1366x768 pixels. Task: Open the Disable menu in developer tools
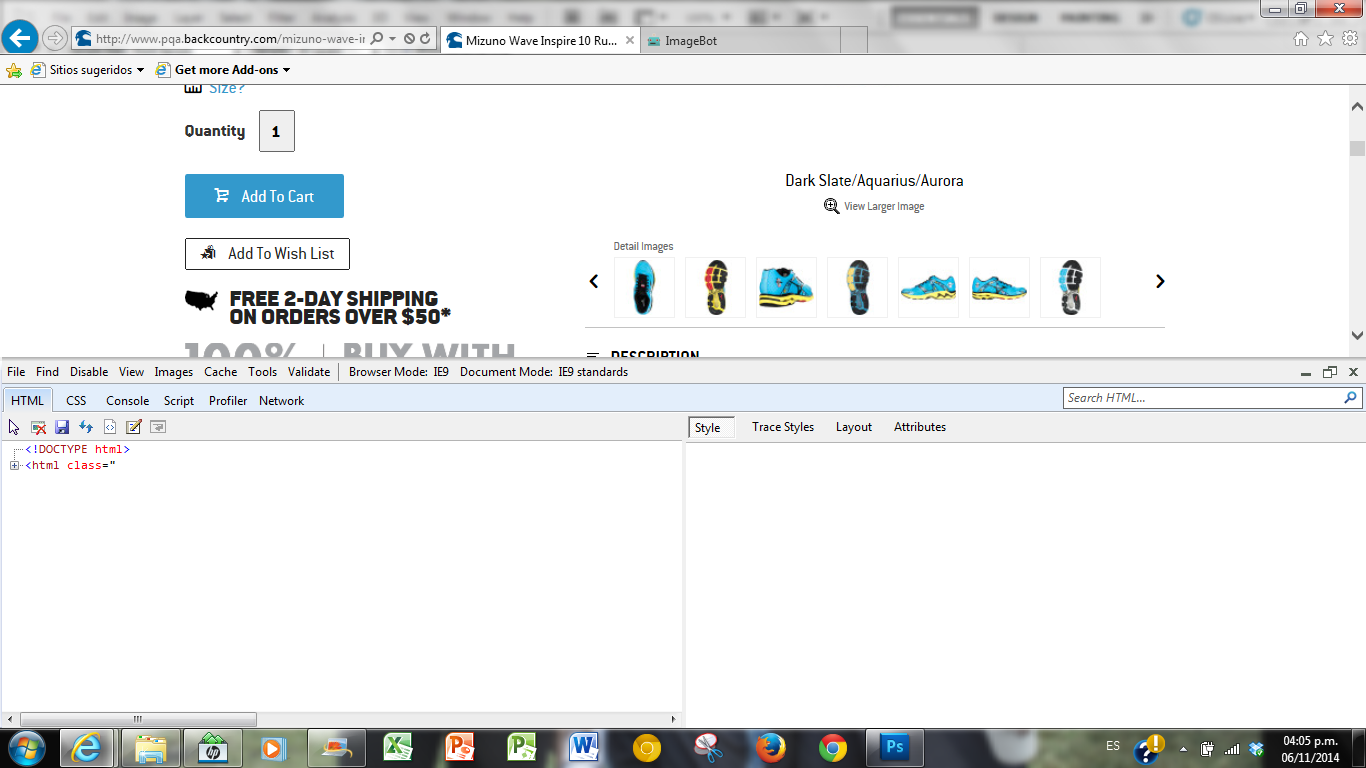88,372
